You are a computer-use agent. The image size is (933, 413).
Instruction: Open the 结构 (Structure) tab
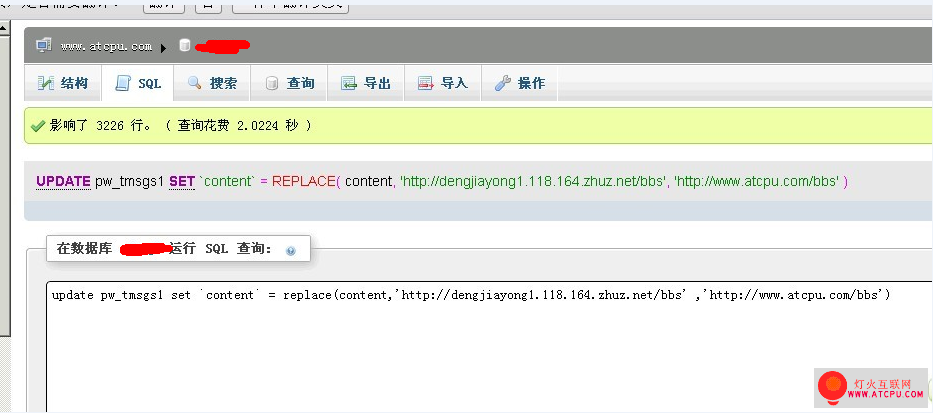62,83
